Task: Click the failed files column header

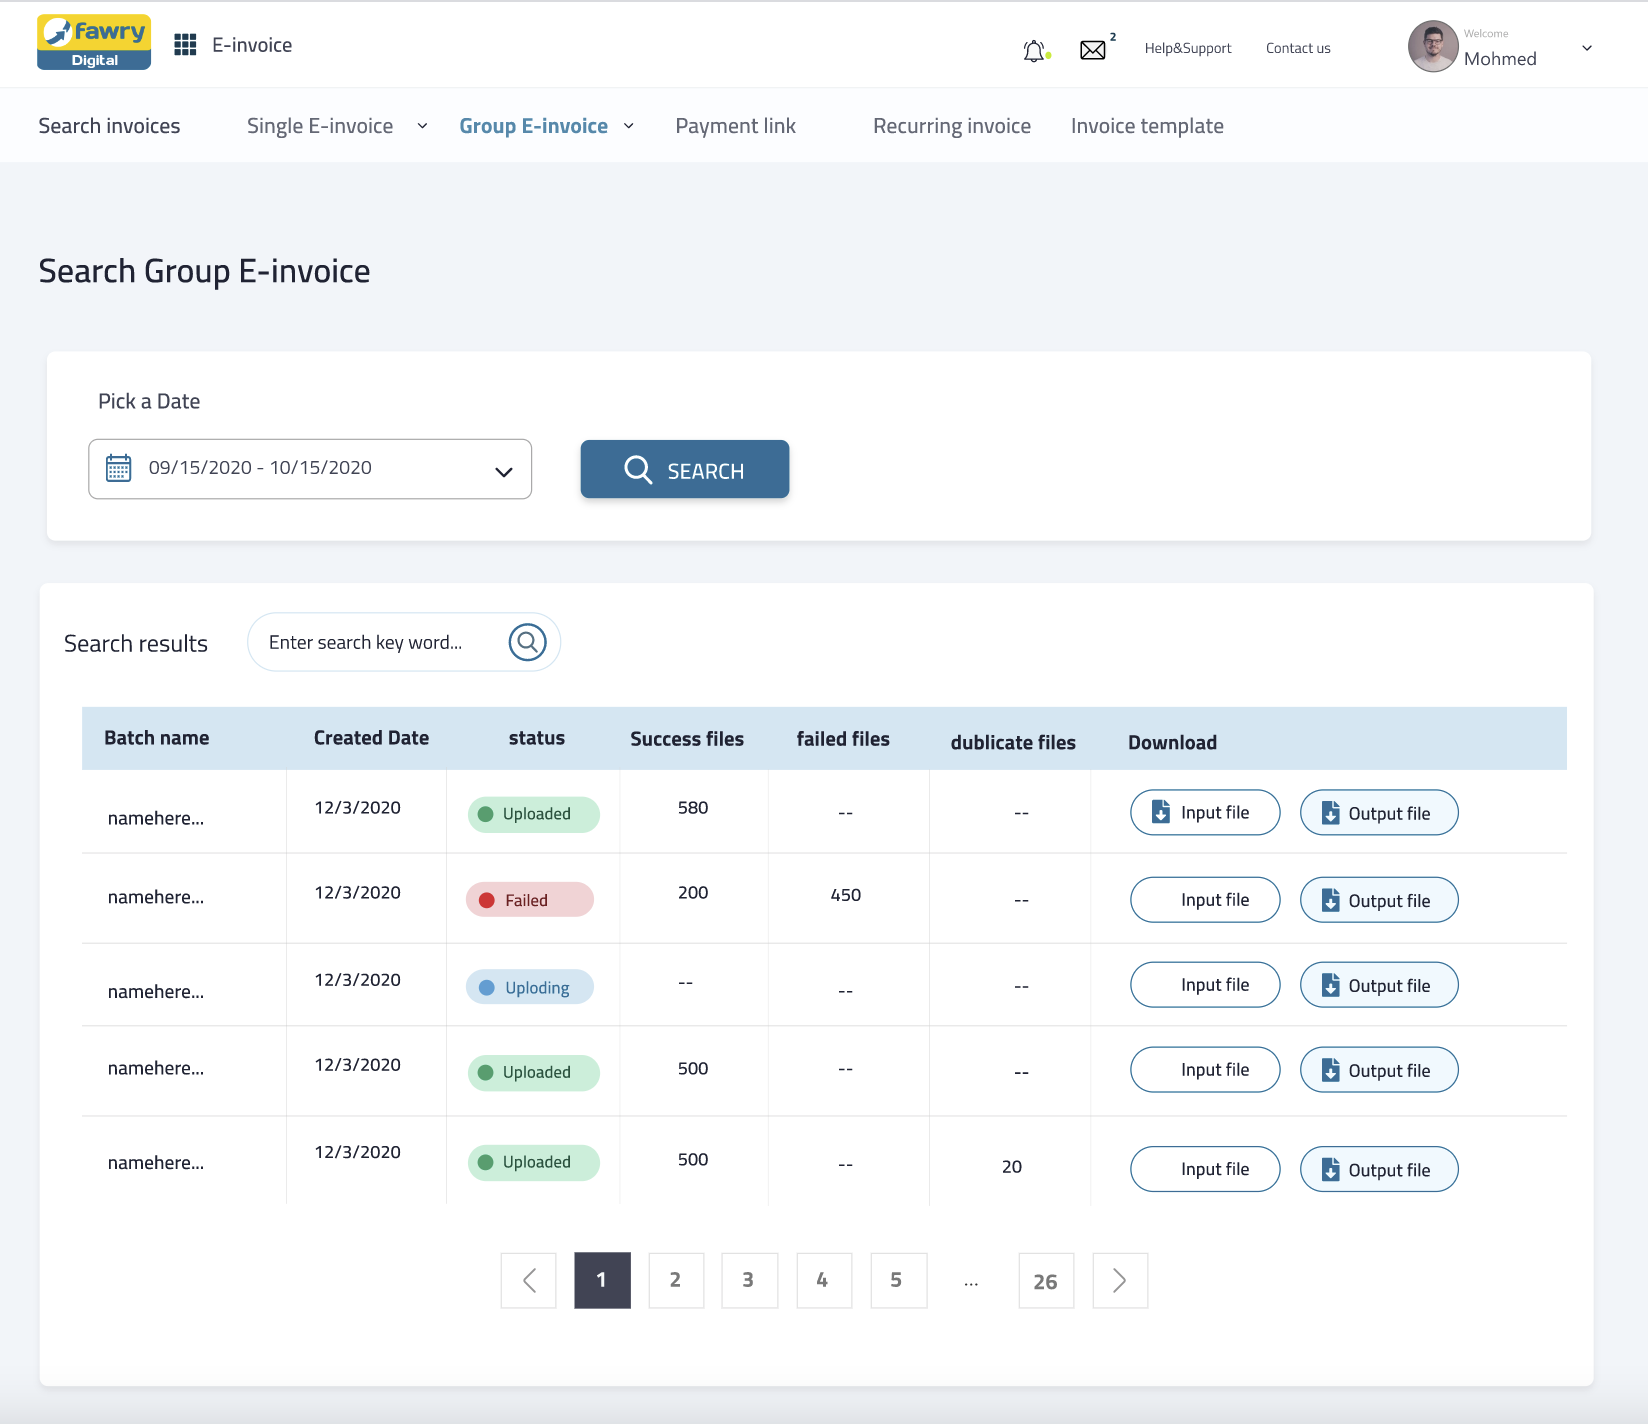Action: pos(843,739)
